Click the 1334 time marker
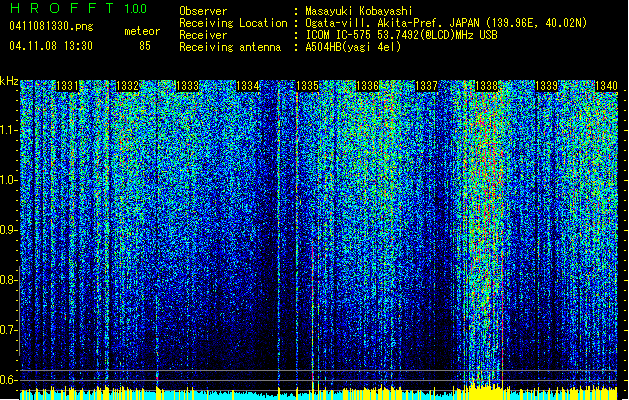The height and width of the screenshot is (400, 629). point(248,86)
